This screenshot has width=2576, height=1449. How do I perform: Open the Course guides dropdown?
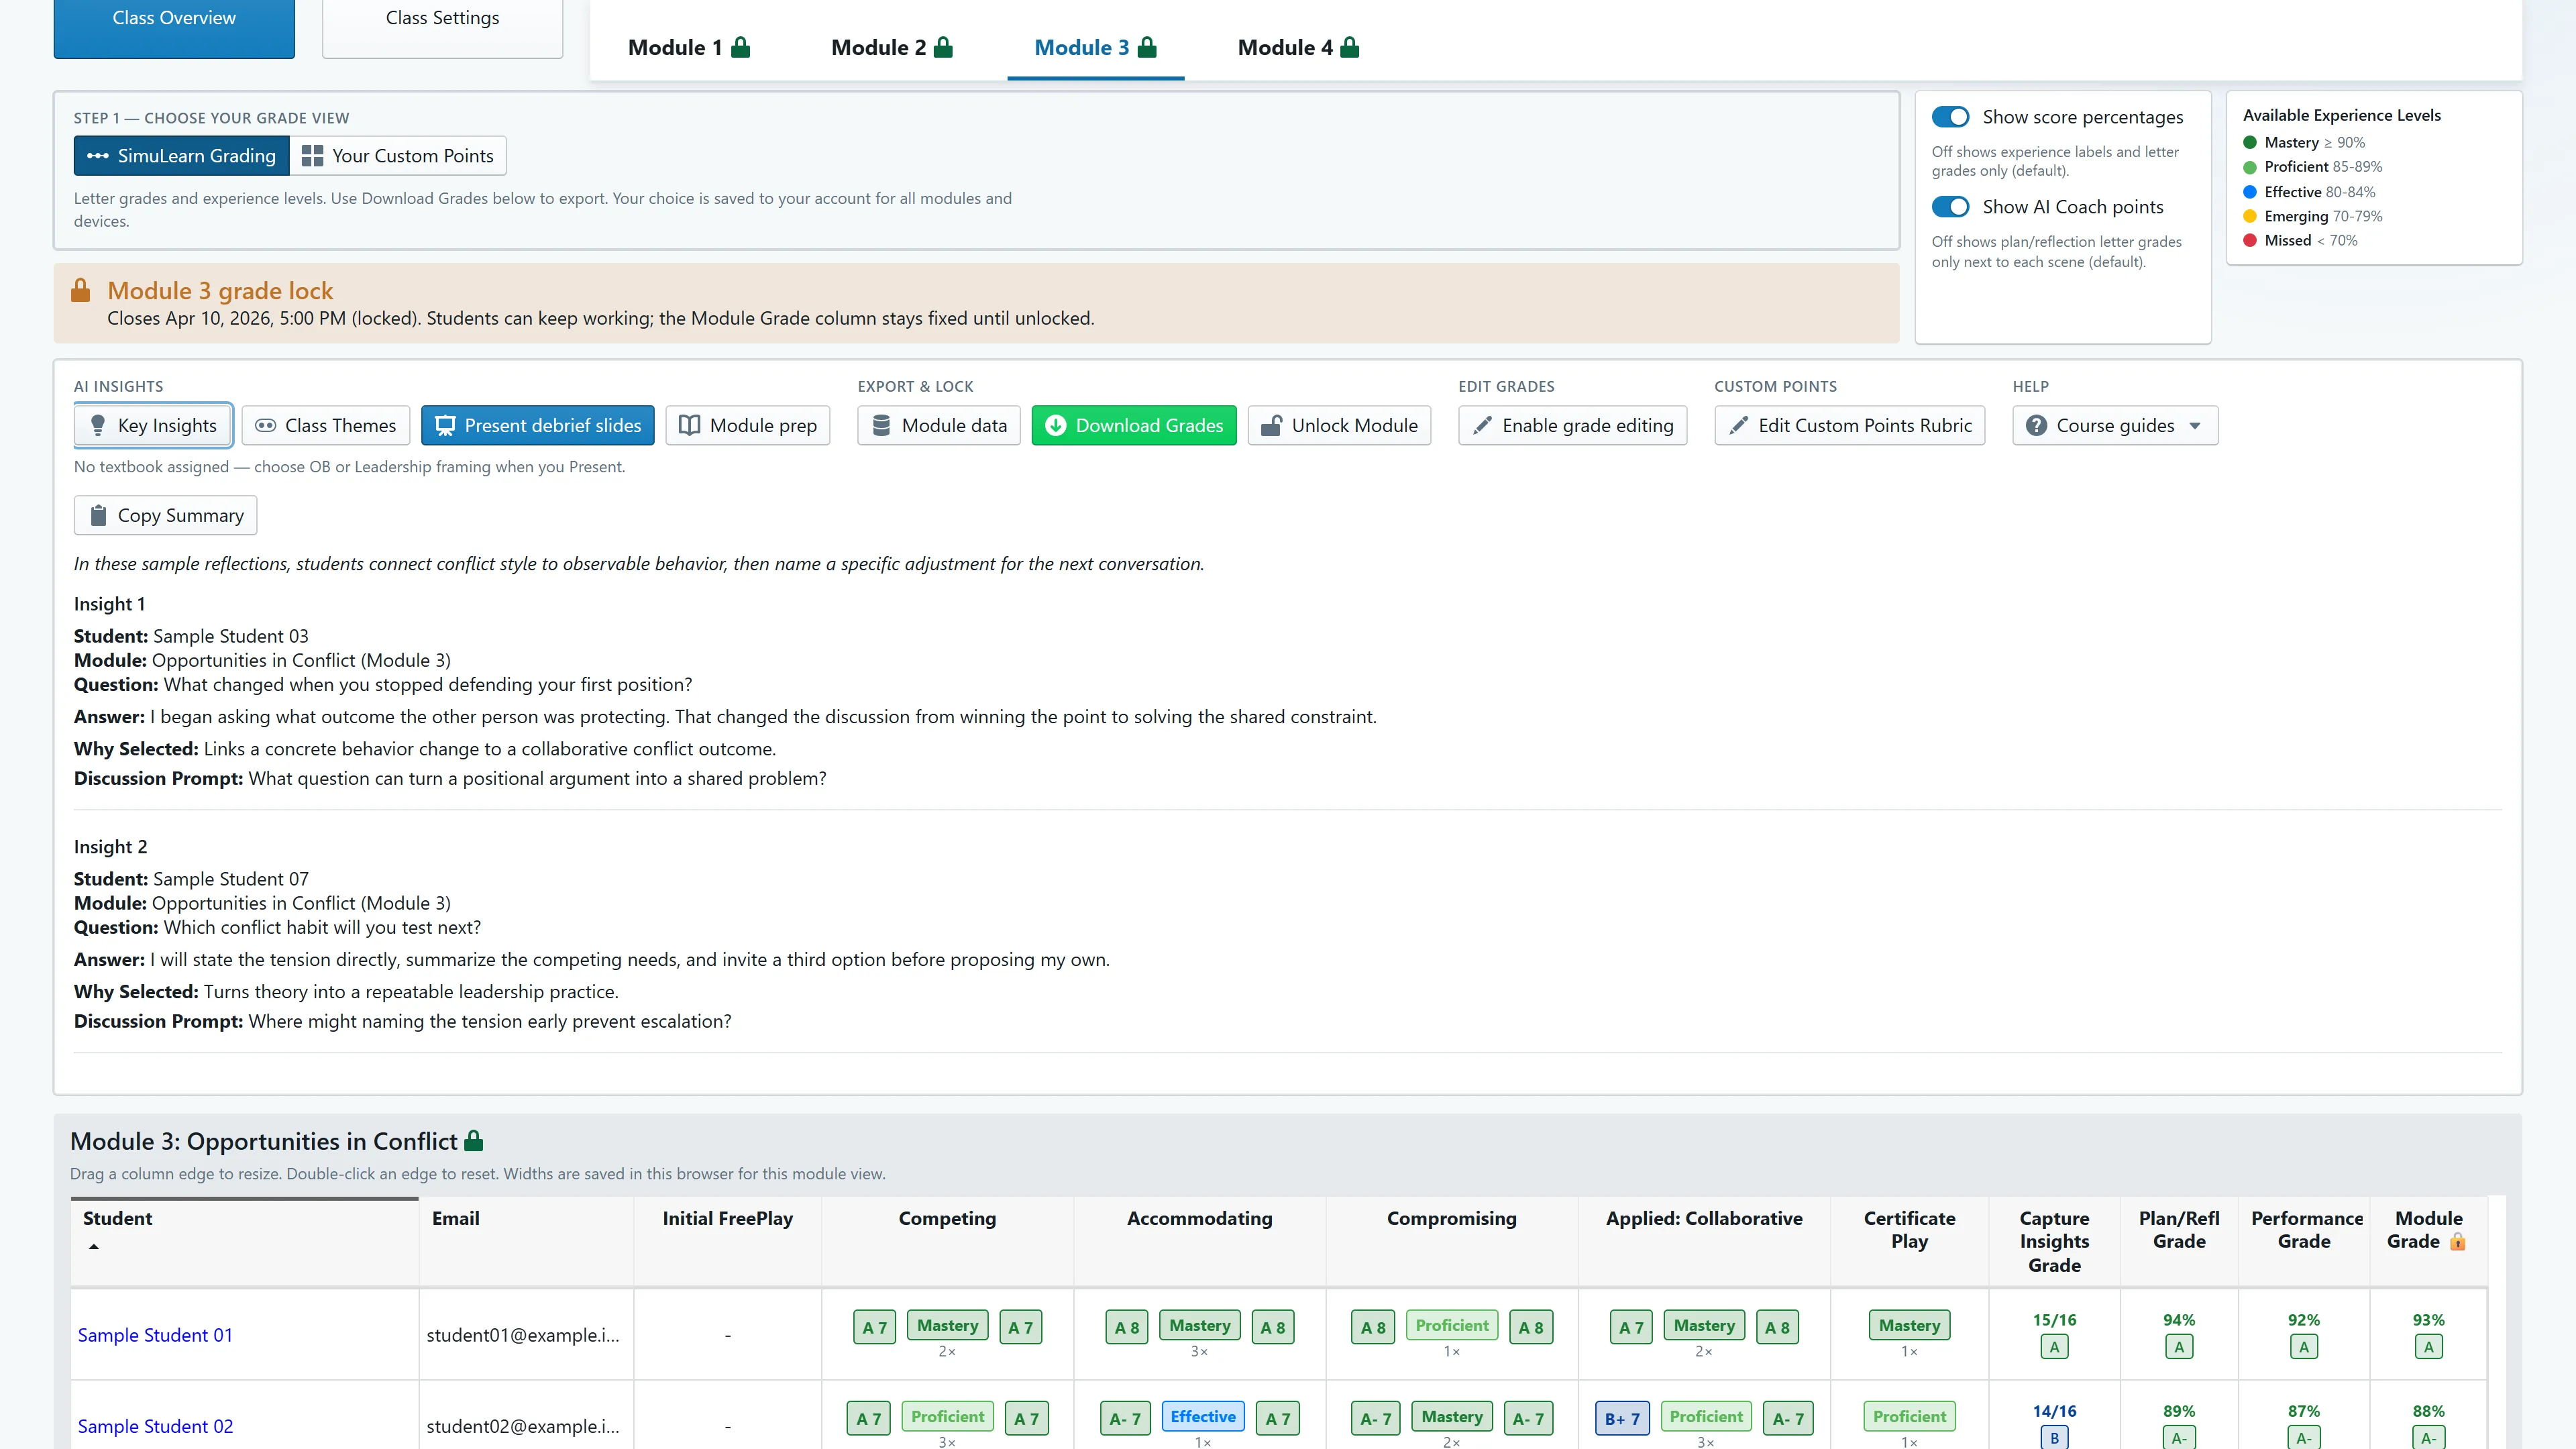pyautogui.click(x=2114, y=425)
